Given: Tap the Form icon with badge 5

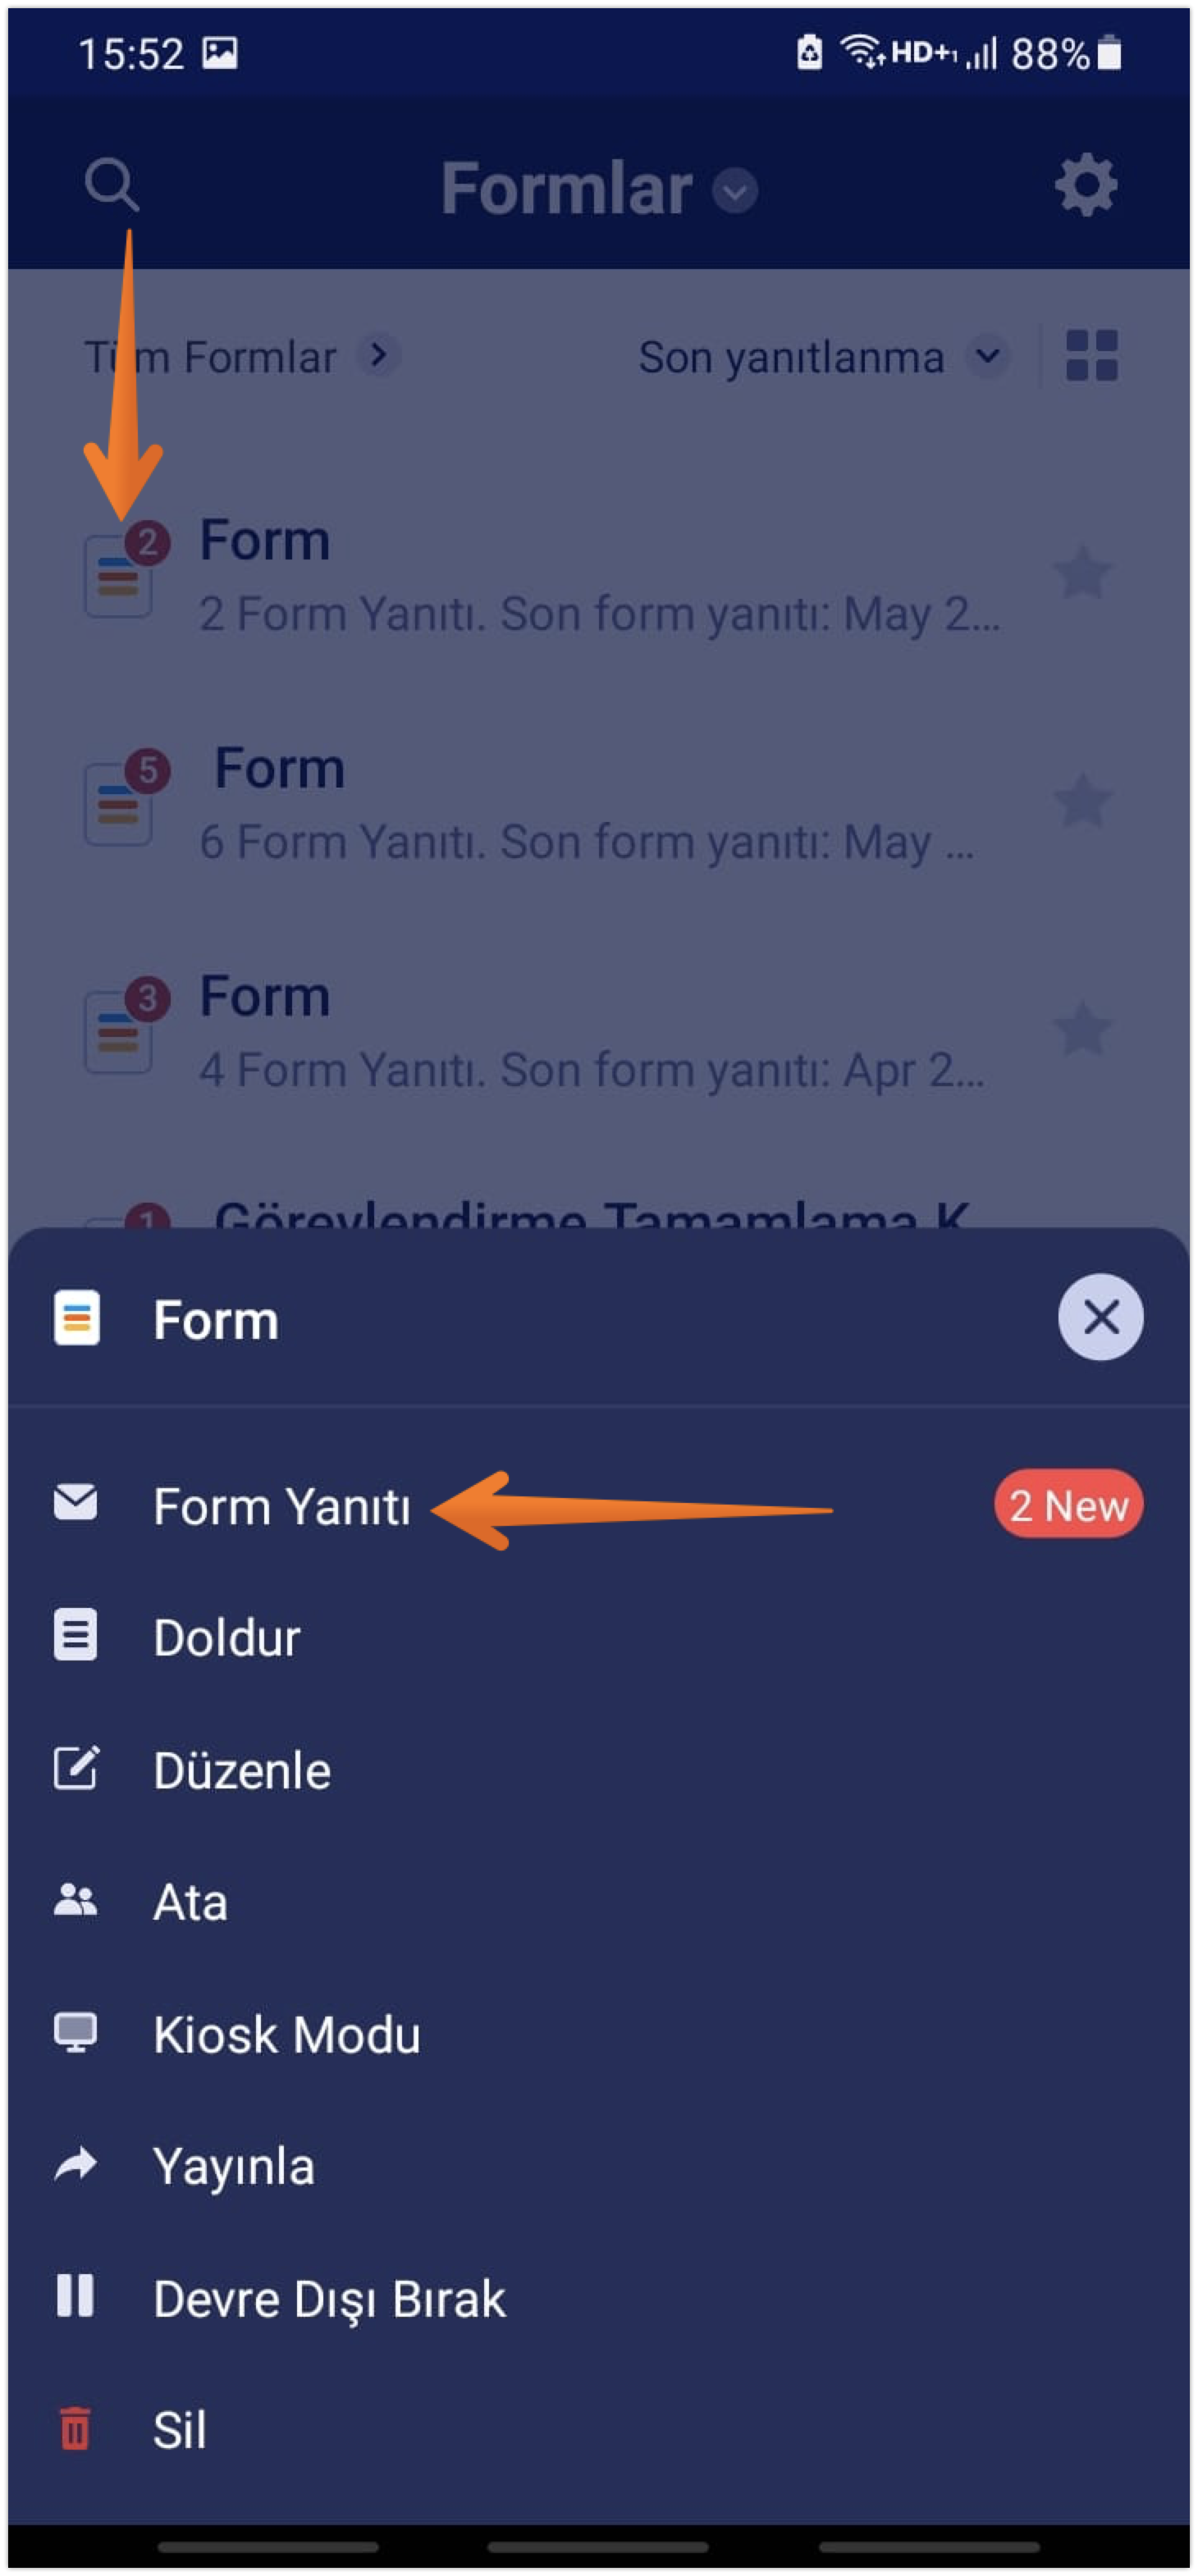Looking at the screenshot, I should [119, 803].
